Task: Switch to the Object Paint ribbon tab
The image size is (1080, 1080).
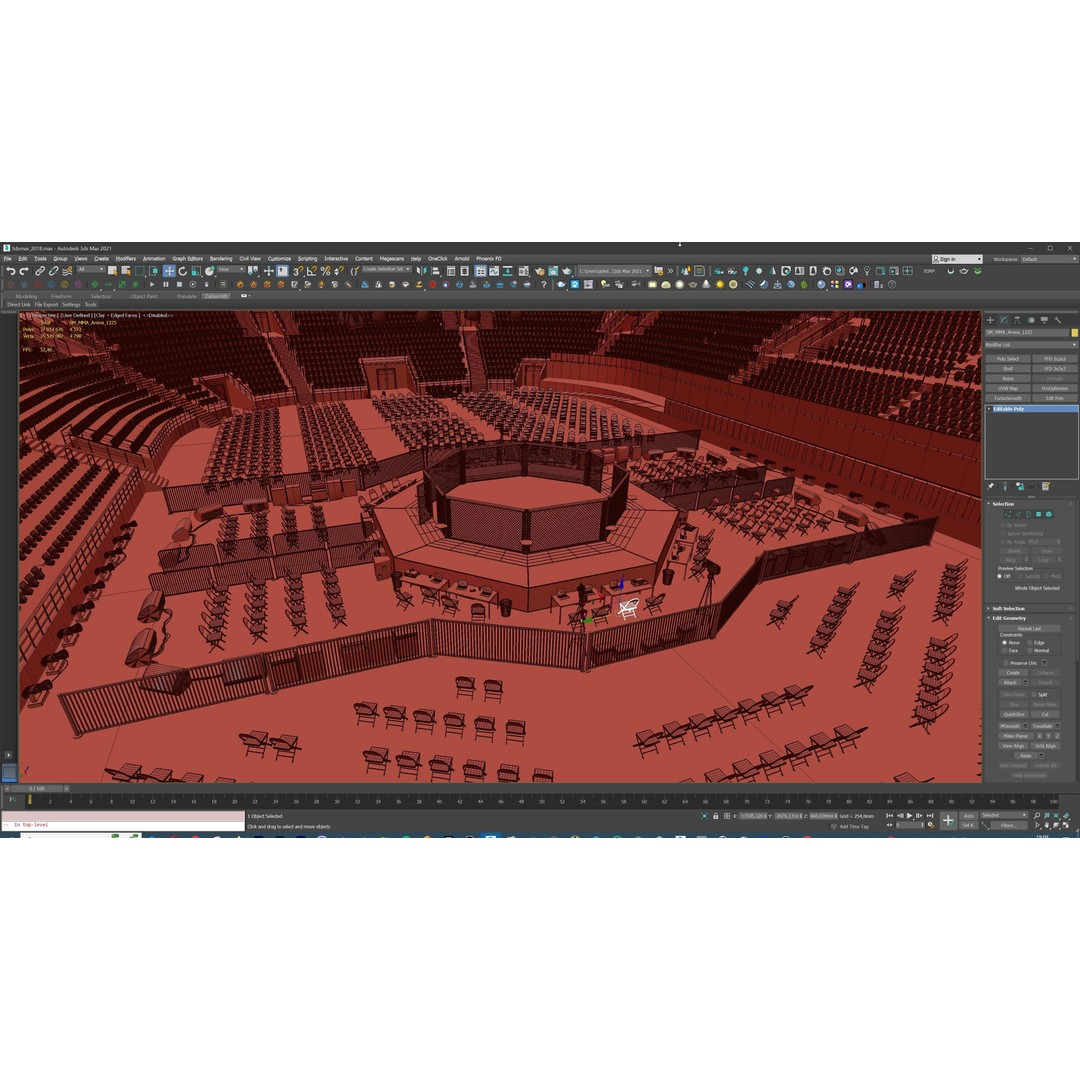Action: tap(144, 296)
